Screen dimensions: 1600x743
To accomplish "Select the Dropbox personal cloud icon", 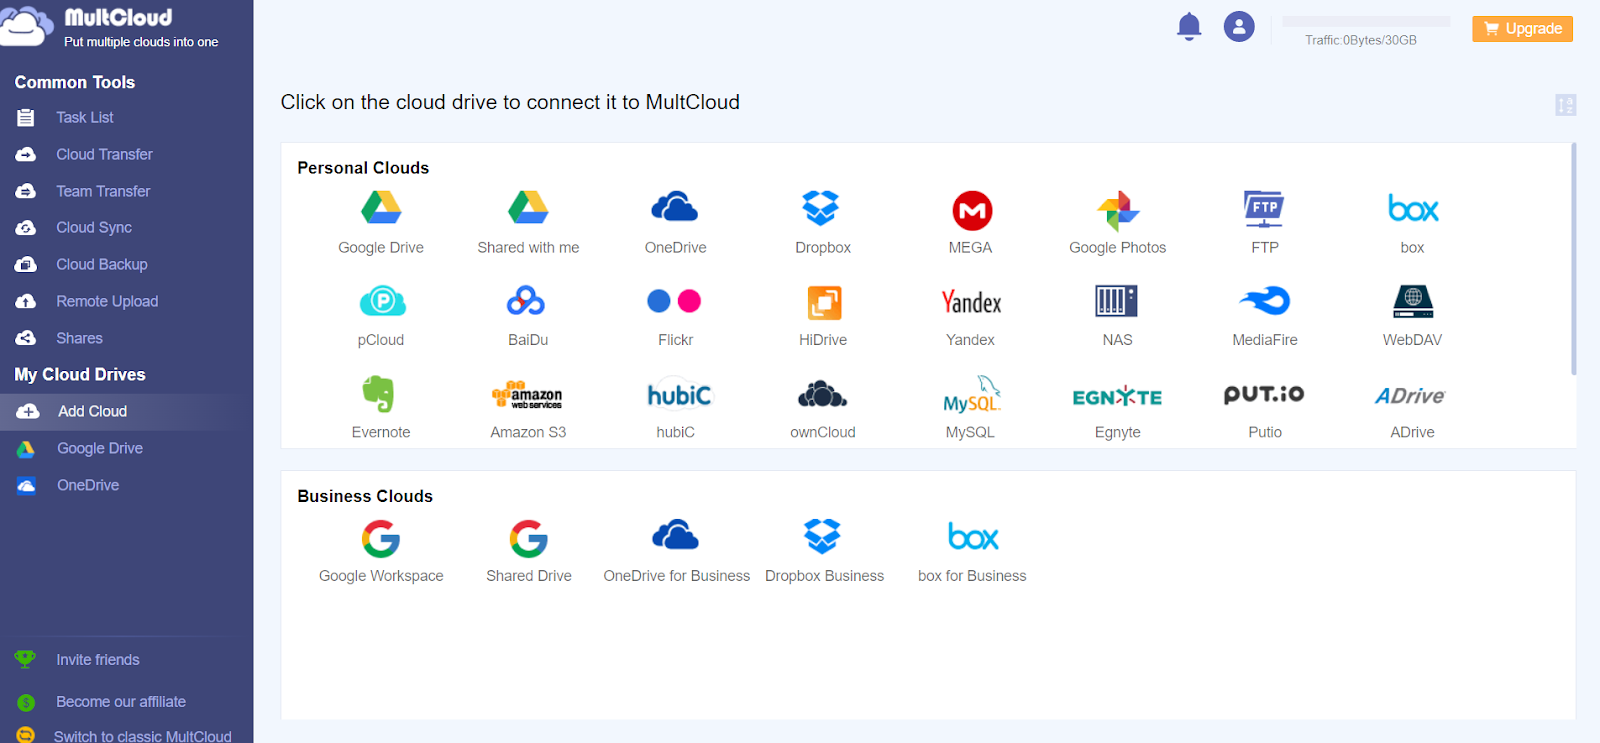I will [x=822, y=208].
